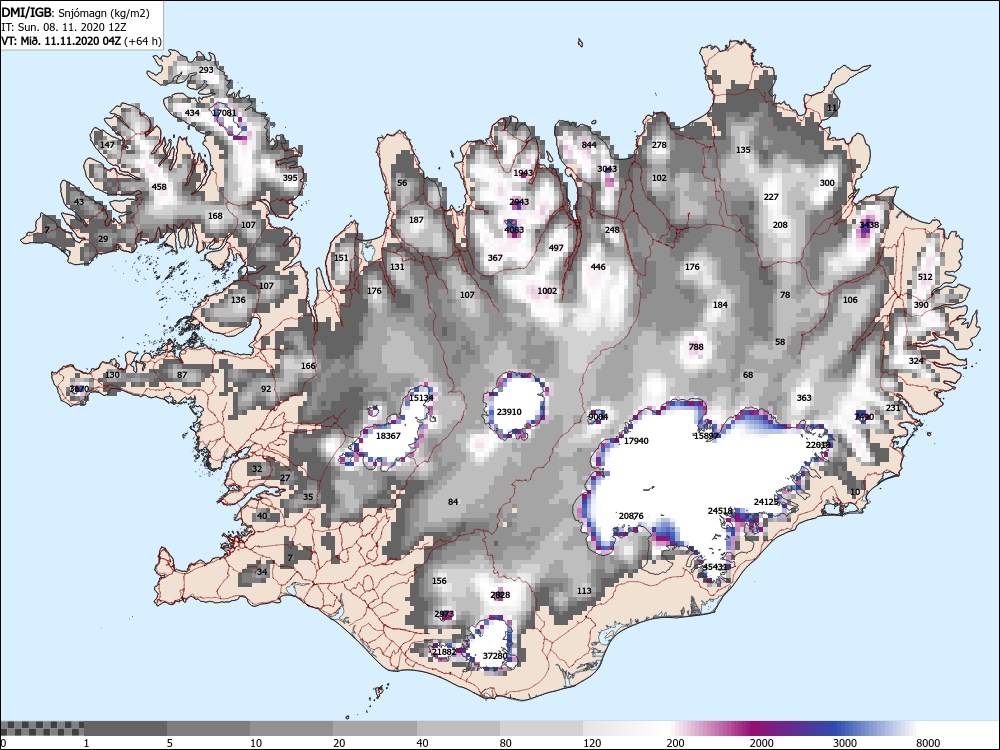Click the glacier value '15892'

click(x=706, y=436)
